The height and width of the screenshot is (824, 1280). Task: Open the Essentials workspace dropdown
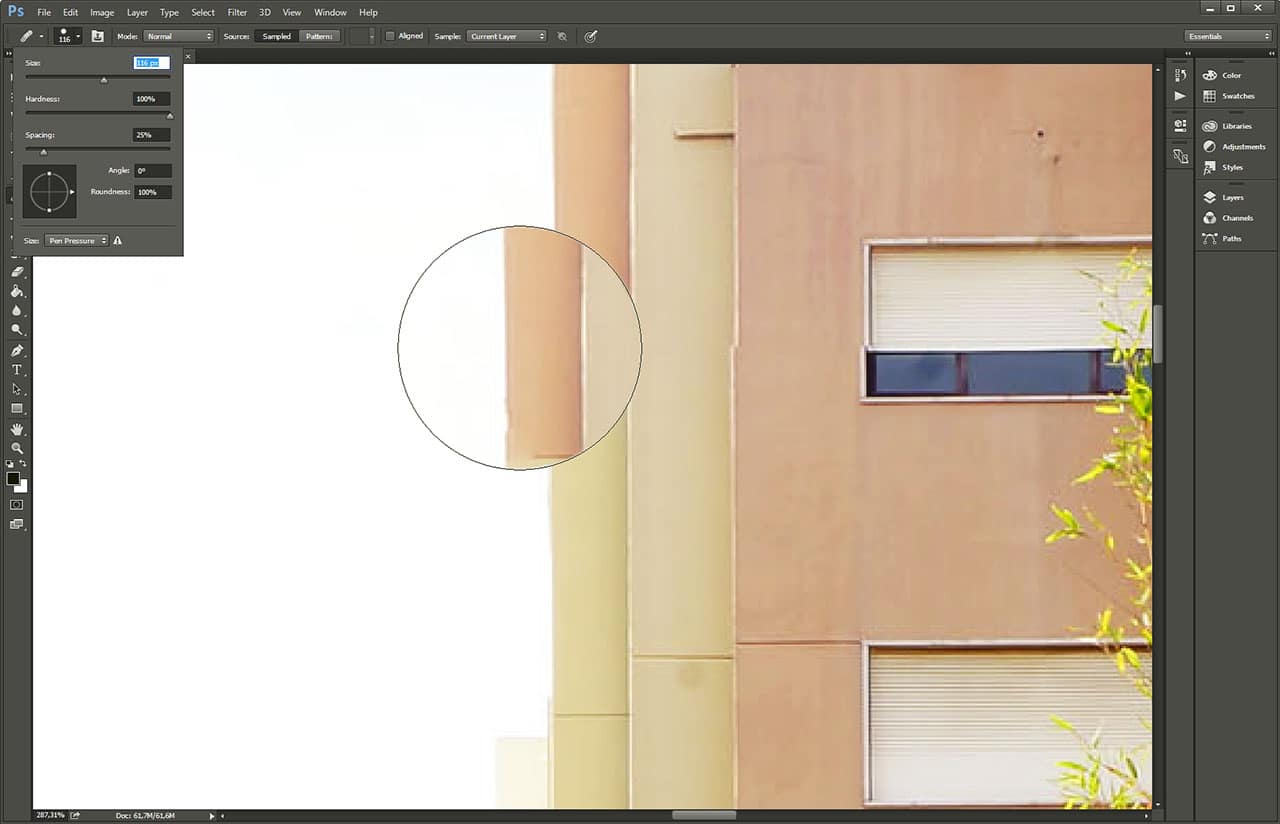point(1228,36)
